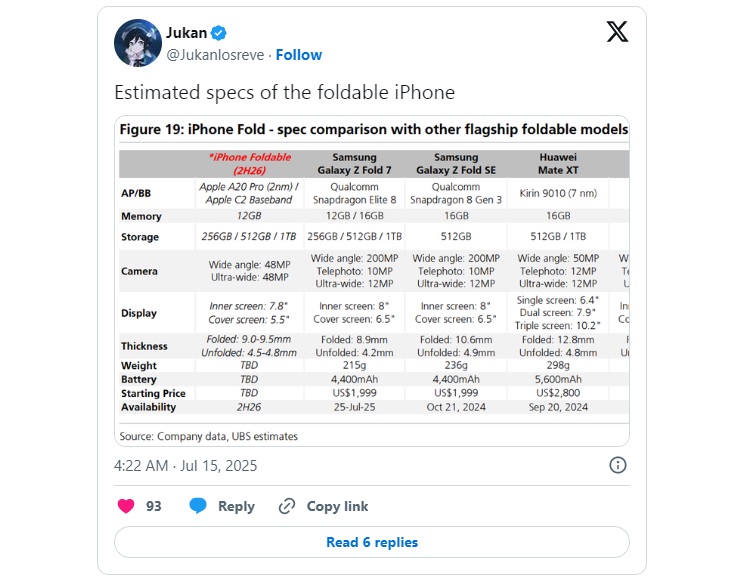Click the Reply text label
The width and height of the screenshot is (750, 581).
236,506
